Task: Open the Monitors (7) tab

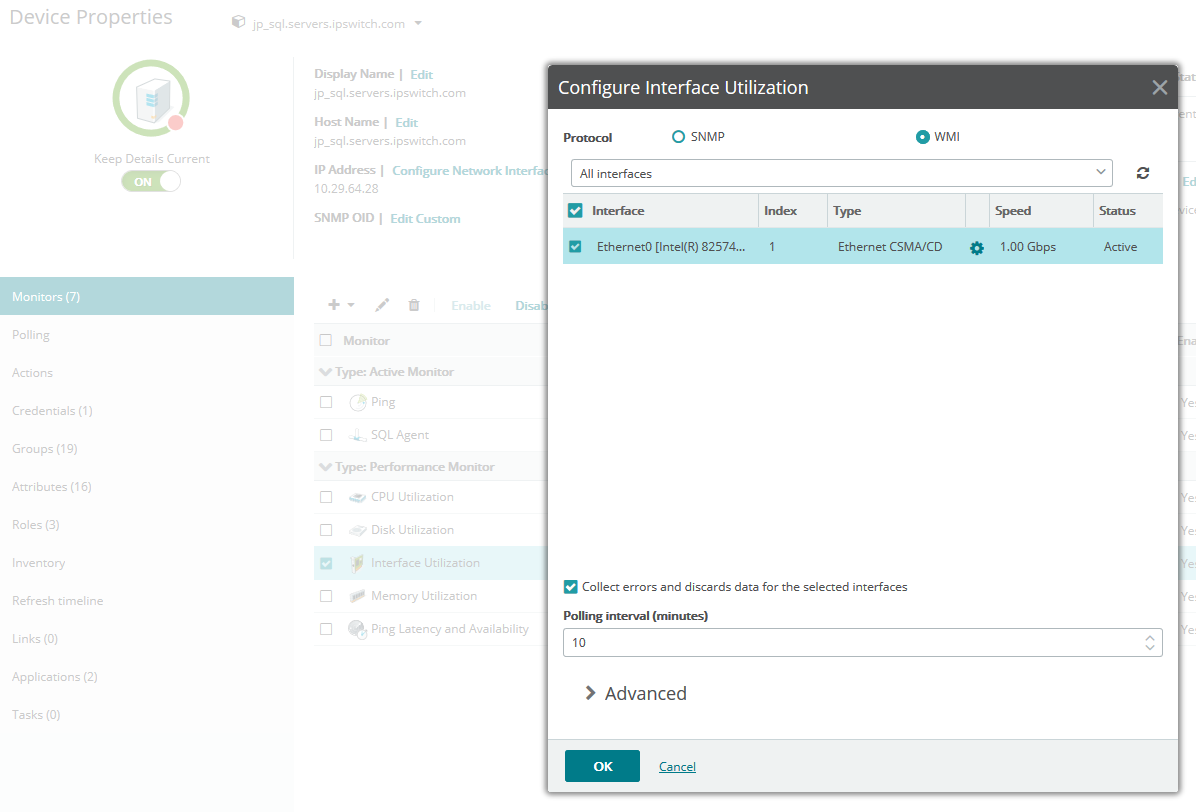Action: 146,296
